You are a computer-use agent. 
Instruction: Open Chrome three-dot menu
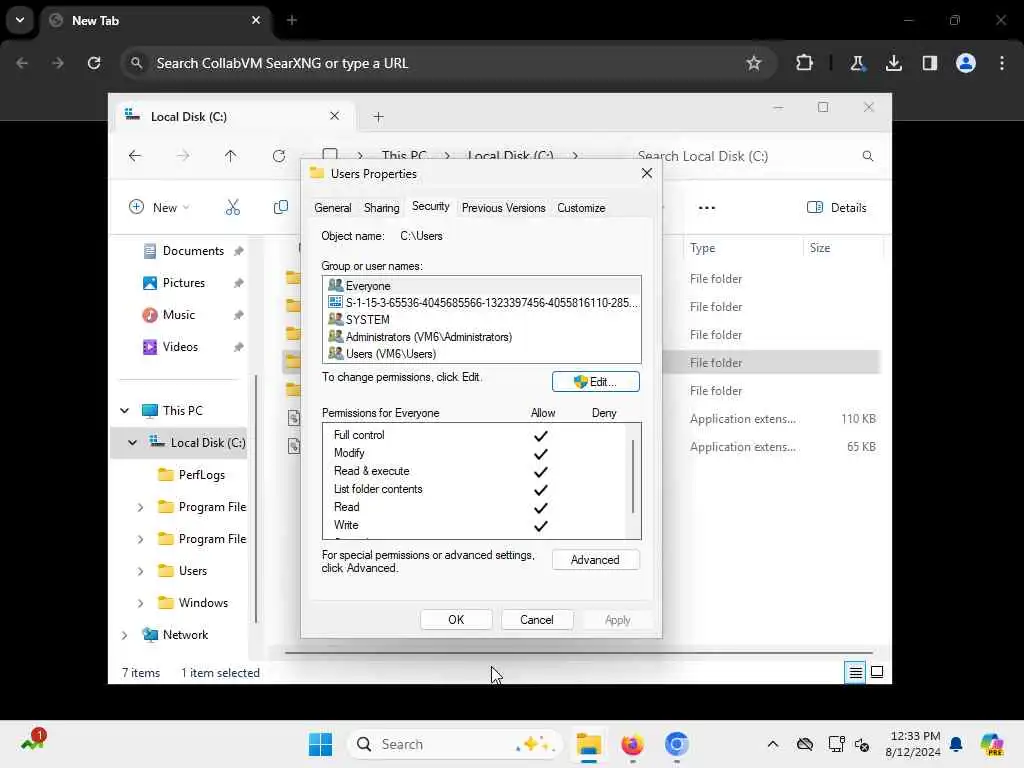click(x=1002, y=63)
